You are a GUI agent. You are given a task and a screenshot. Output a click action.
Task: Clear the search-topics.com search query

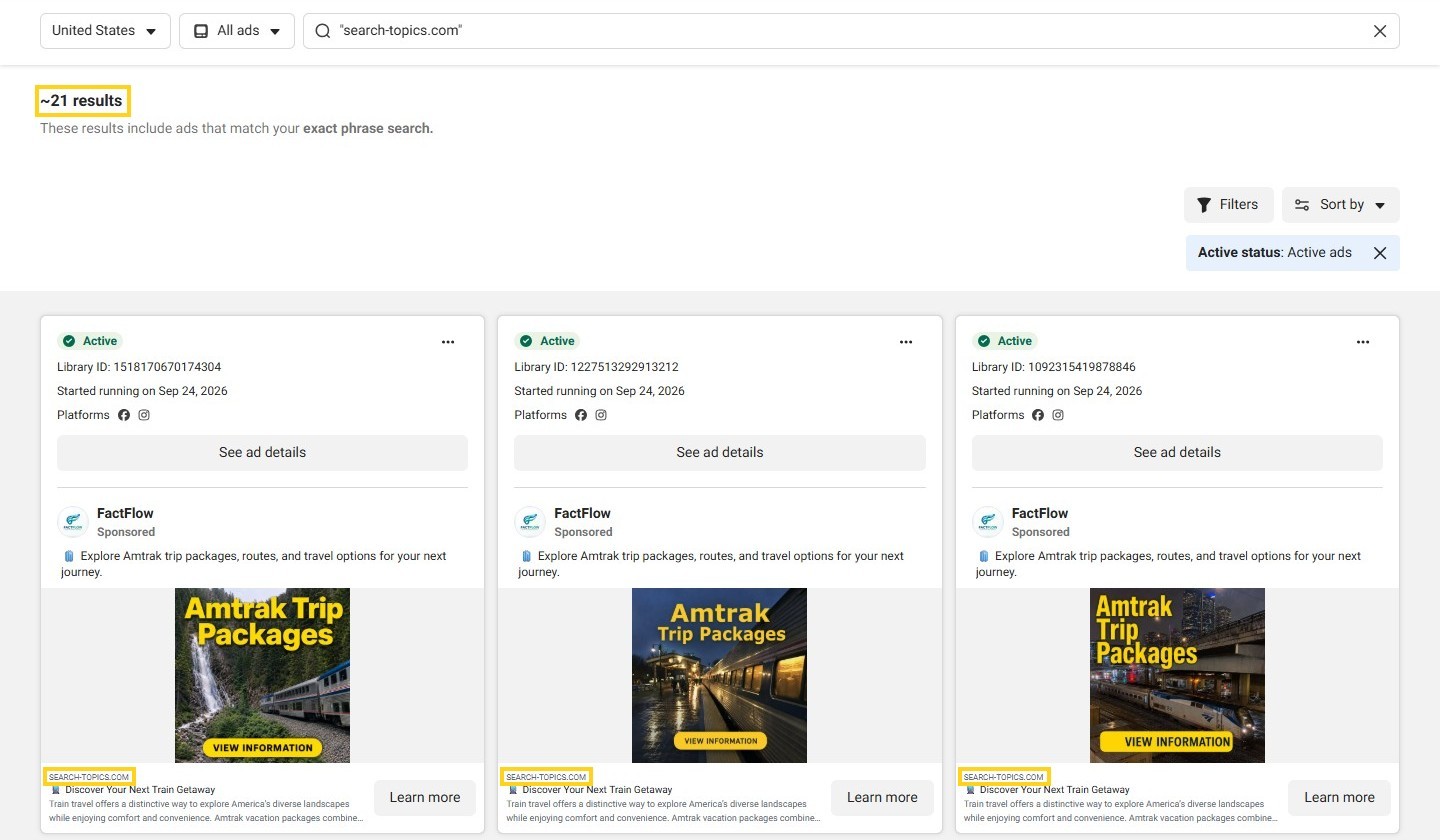[x=1380, y=31]
